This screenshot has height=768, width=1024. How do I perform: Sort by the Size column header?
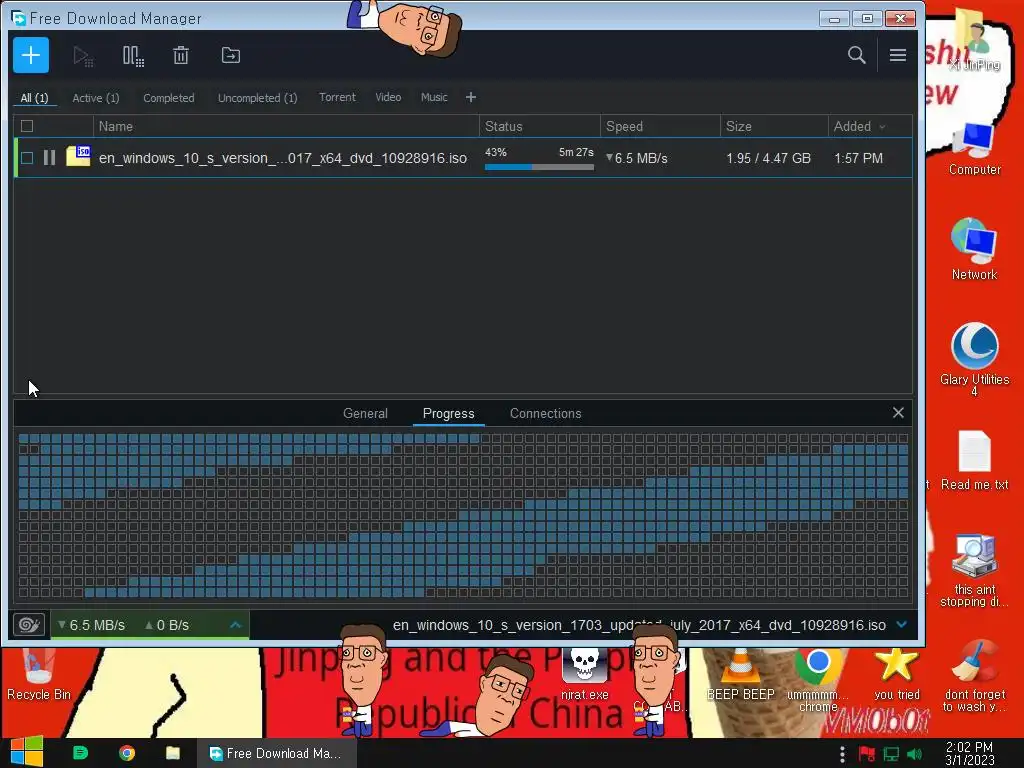point(774,127)
